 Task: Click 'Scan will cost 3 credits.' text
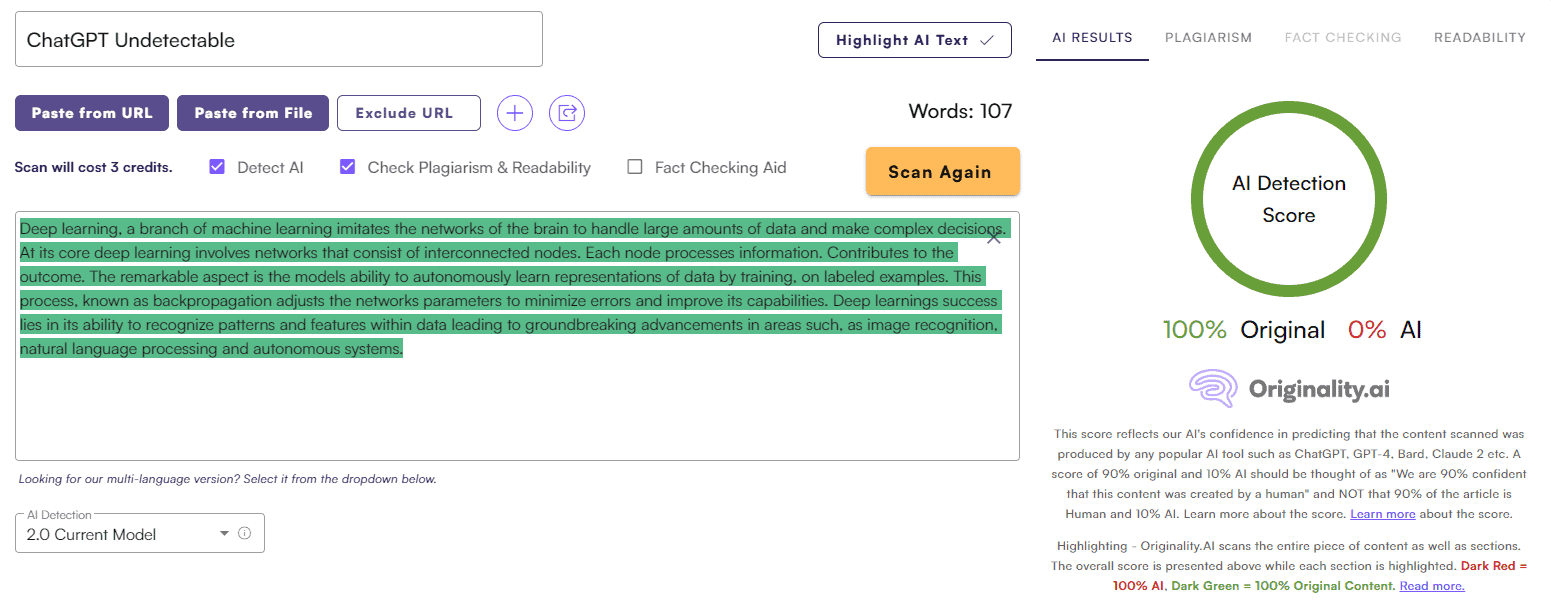pyautogui.click(x=93, y=167)
